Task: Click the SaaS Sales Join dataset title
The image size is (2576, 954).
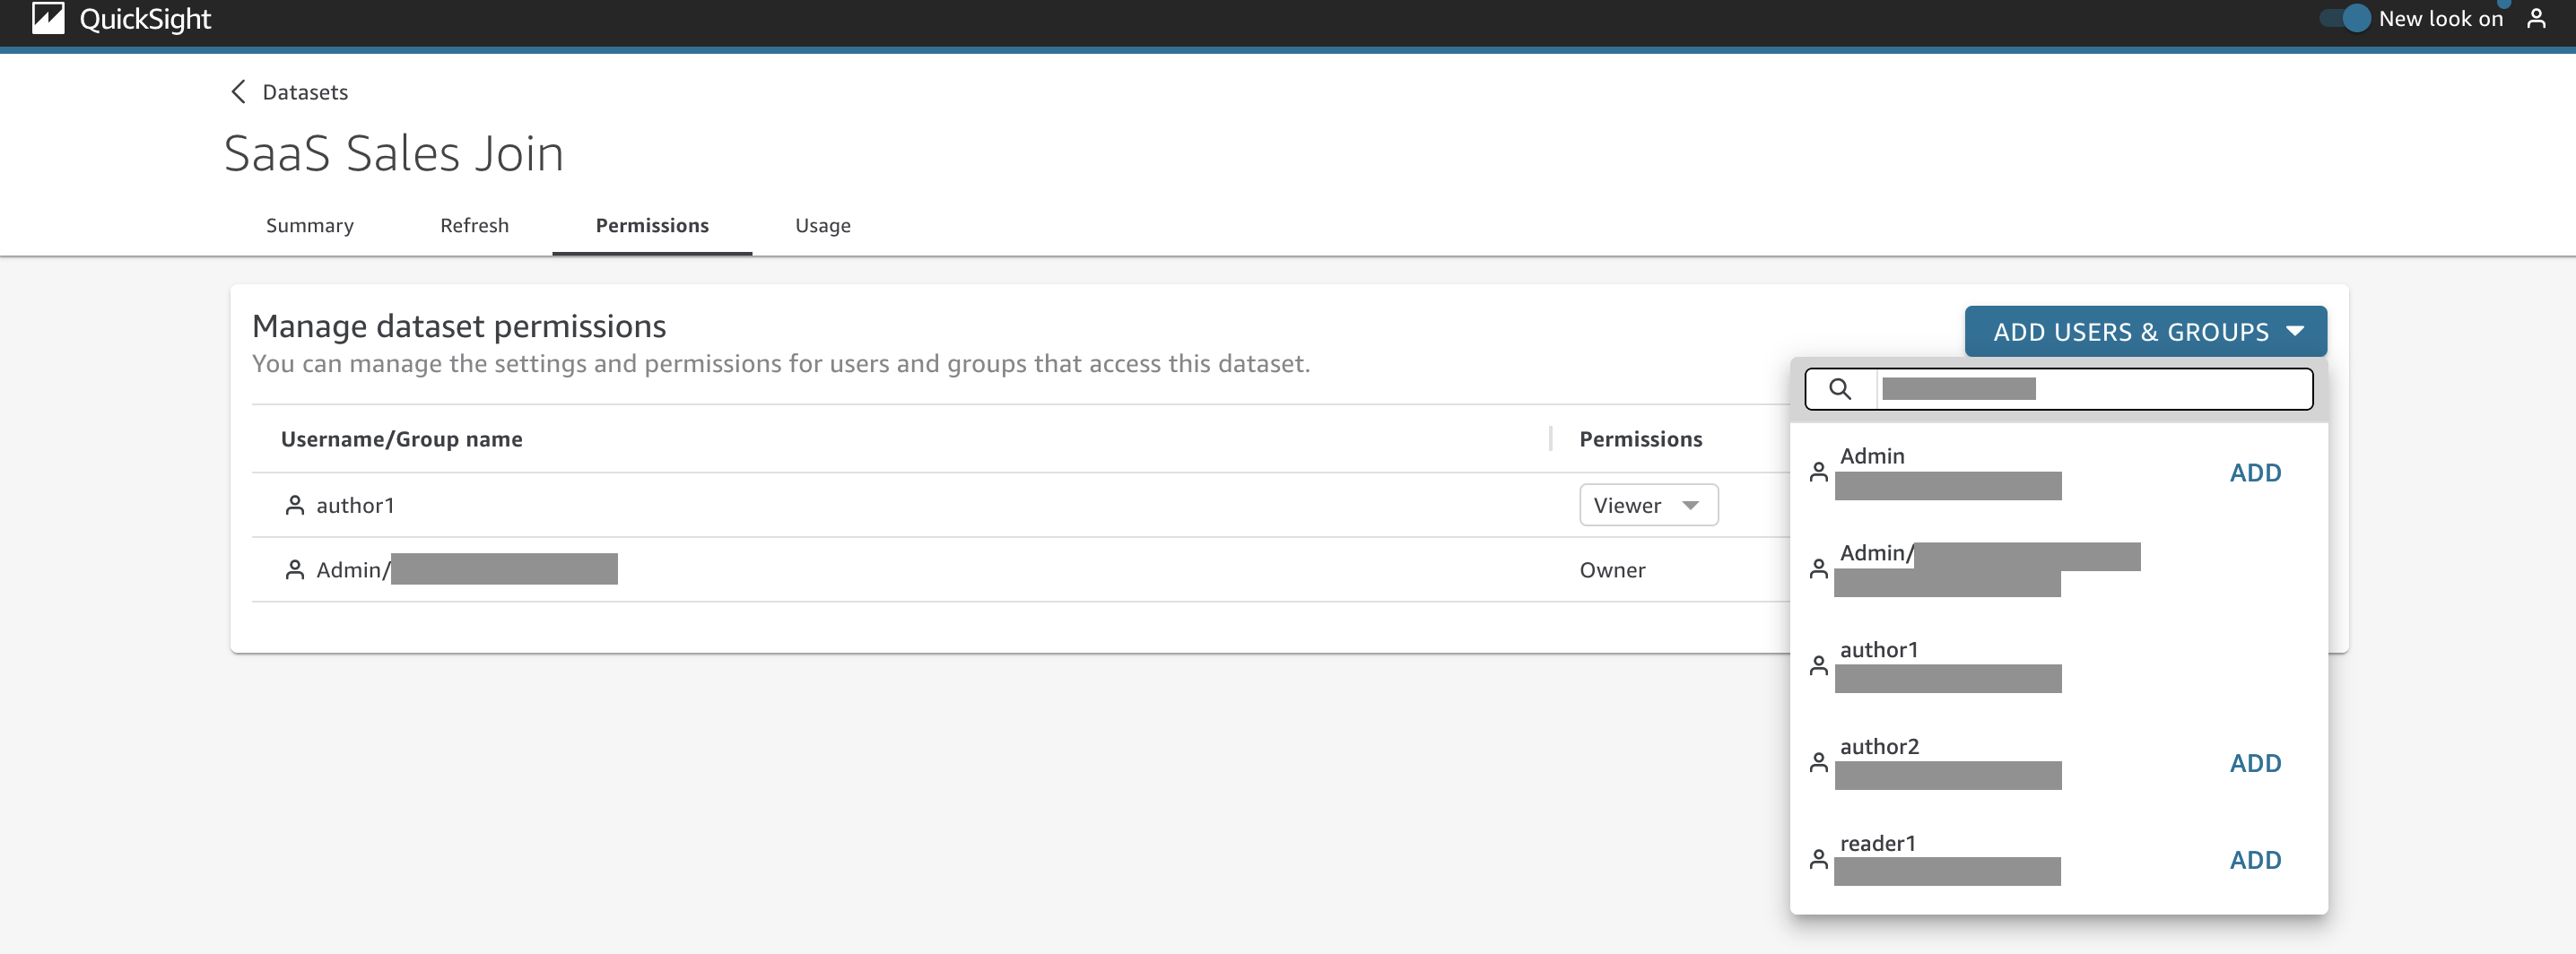Action: point(394,154)
